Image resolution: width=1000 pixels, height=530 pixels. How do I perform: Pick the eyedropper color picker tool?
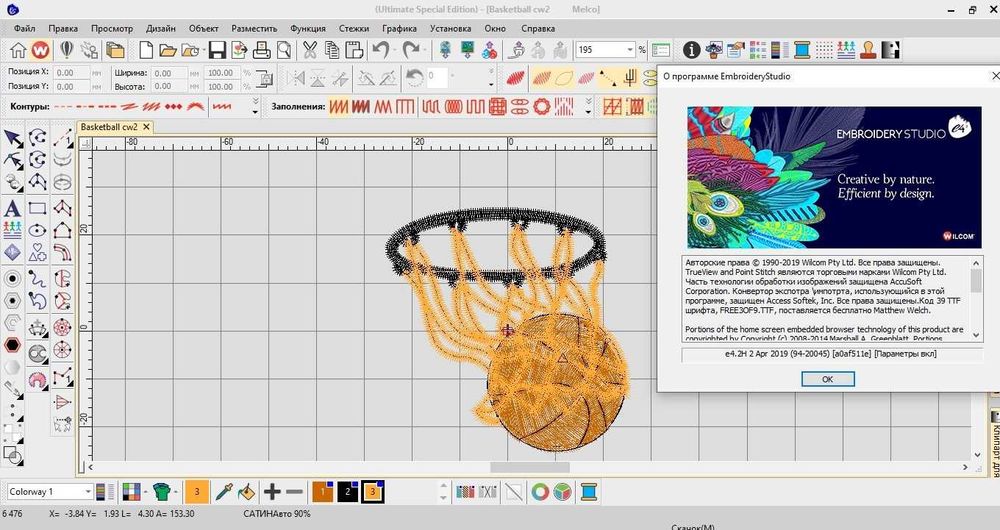224,492
